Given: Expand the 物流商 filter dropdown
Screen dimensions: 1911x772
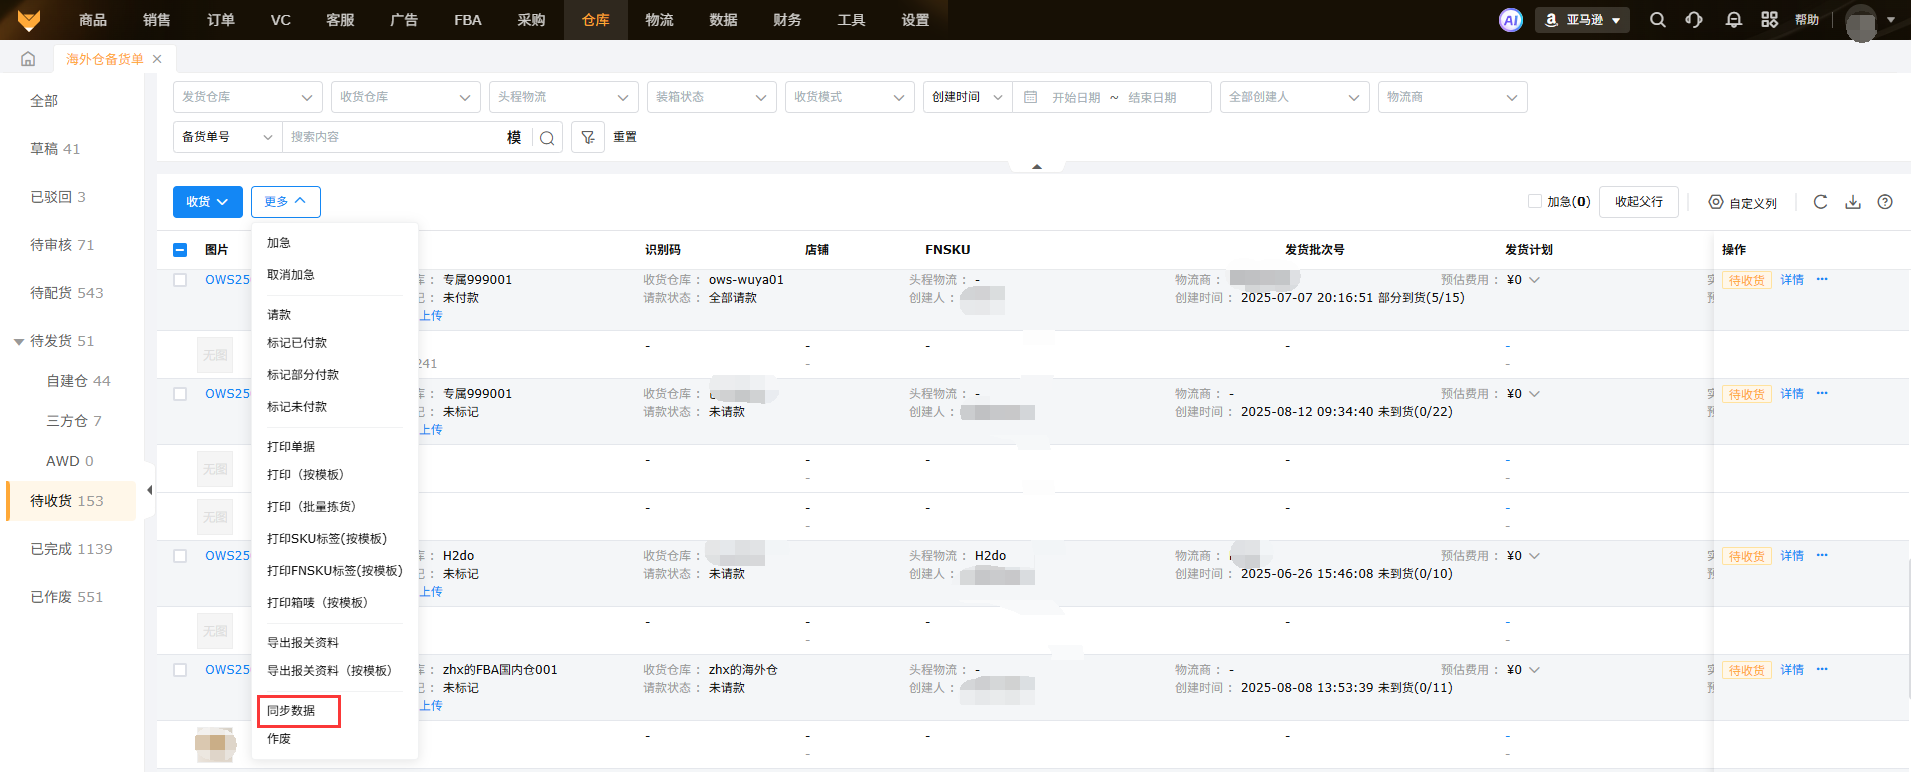Looking at the screenshot, I should [x=1451, y=97].
